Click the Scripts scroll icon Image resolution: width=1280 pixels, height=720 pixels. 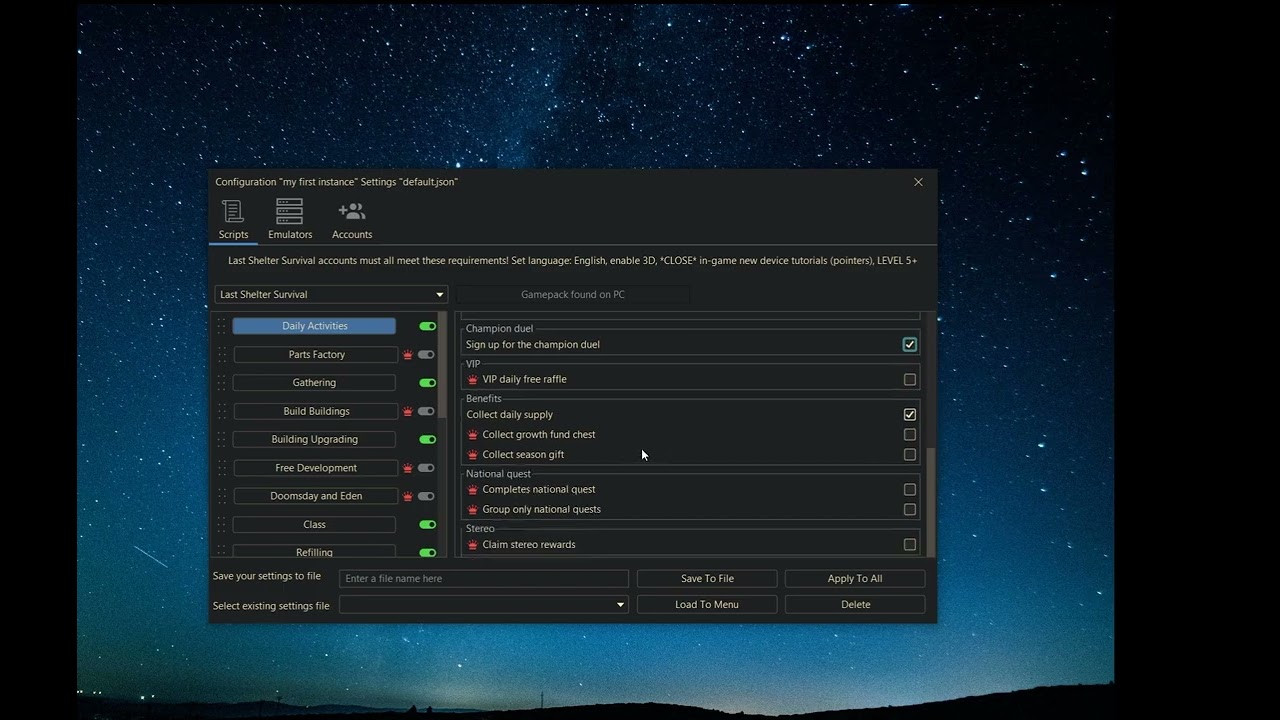(x=233, y=211)
